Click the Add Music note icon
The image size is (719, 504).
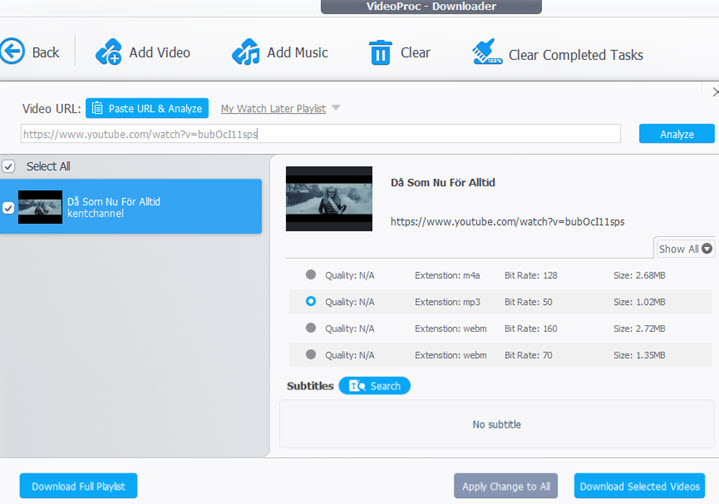[x=246, y=53]
